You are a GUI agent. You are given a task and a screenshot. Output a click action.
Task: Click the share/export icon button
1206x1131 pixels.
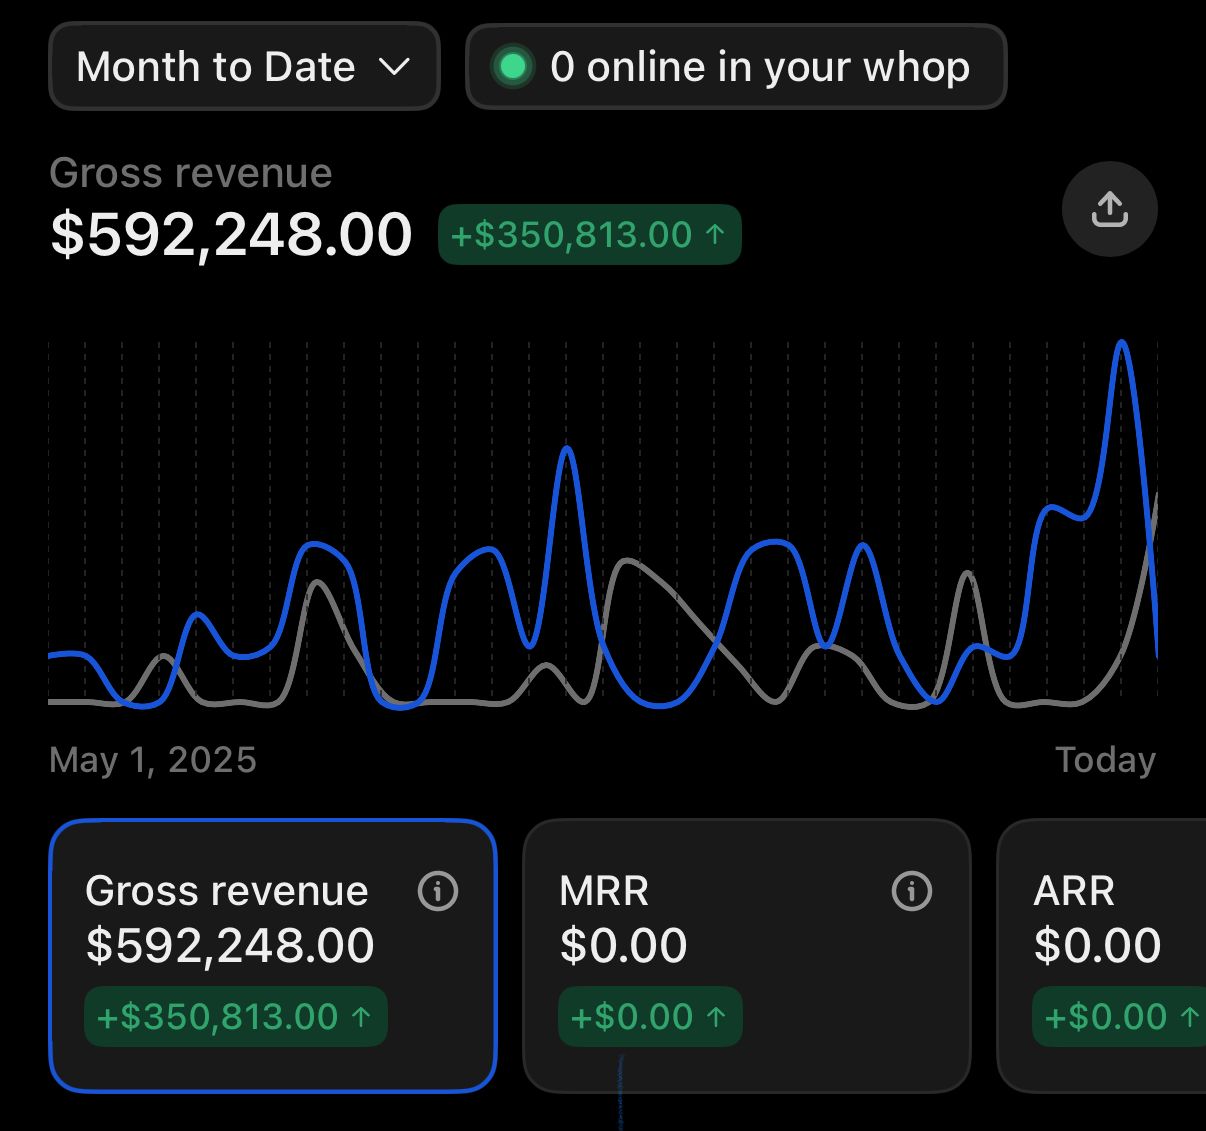click(1109, 209)
